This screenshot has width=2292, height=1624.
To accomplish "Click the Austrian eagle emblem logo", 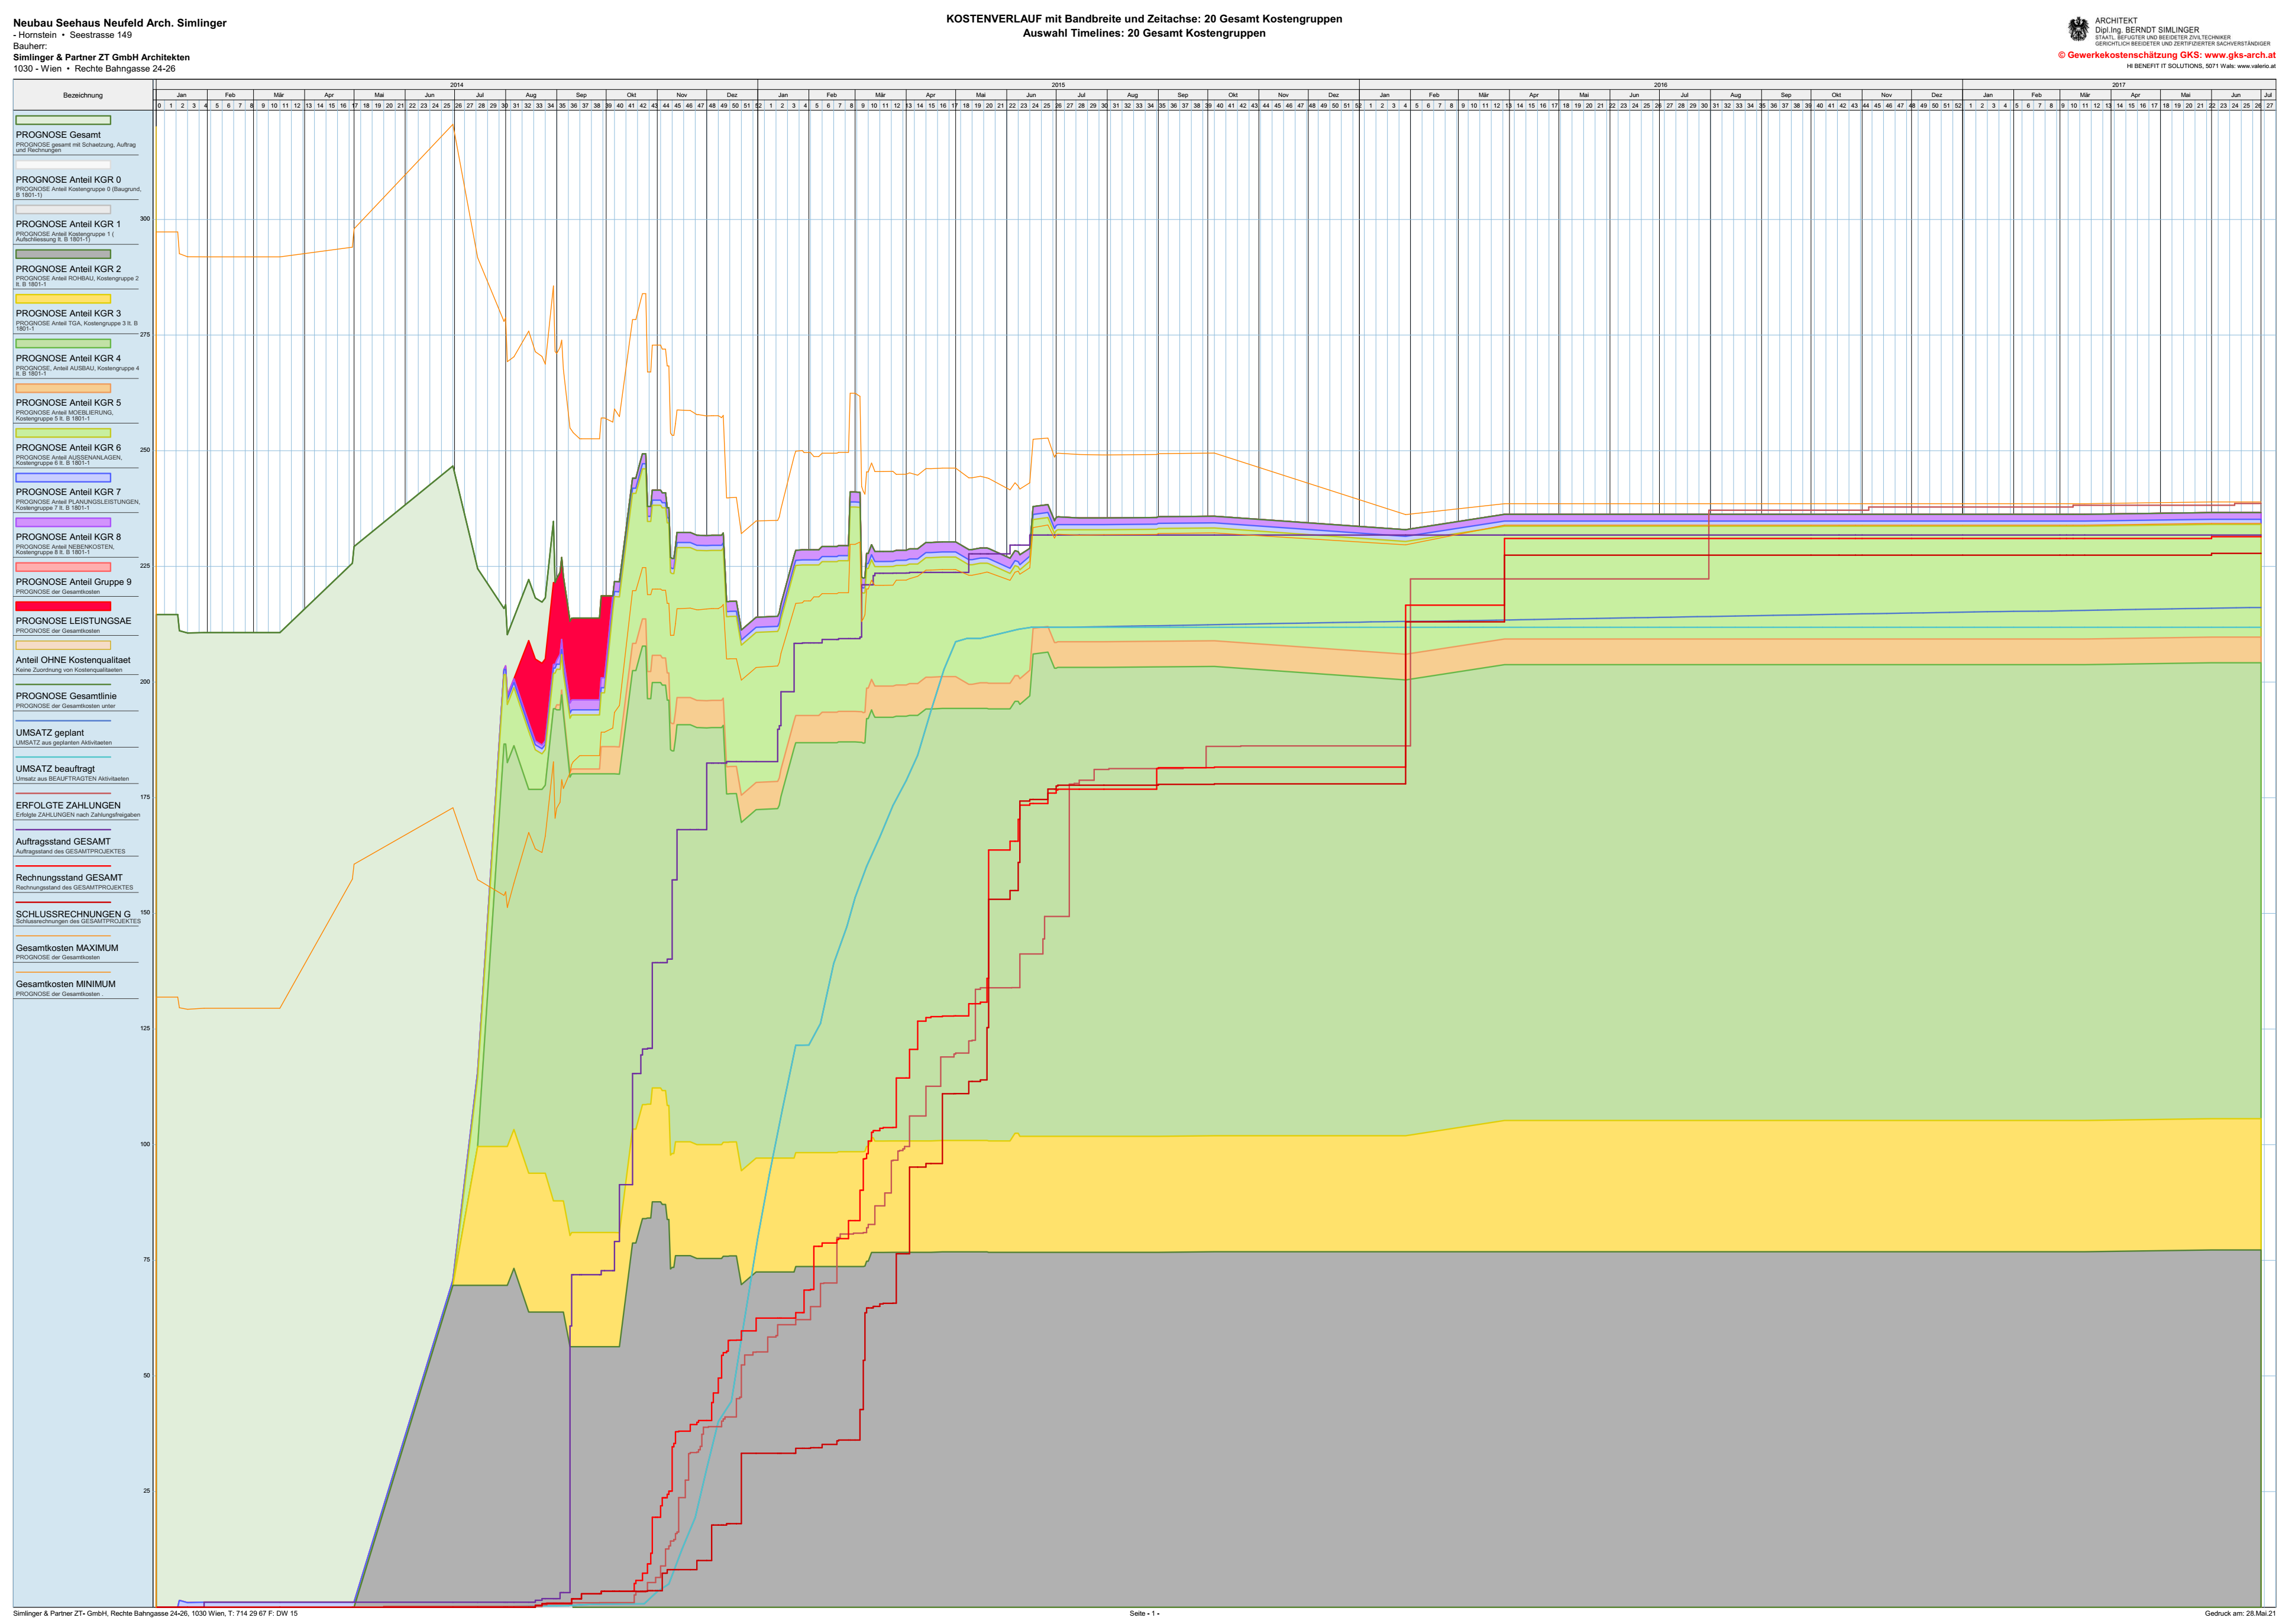I will (x=2078, y=29).
